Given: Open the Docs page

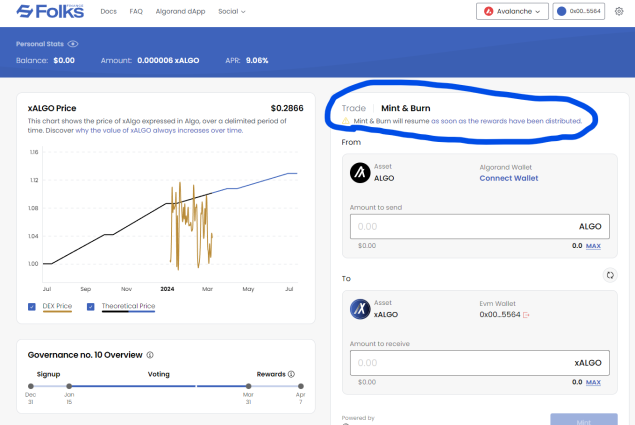Looking at the screenshot, I should pyautogui.click(x=109, y=11).
